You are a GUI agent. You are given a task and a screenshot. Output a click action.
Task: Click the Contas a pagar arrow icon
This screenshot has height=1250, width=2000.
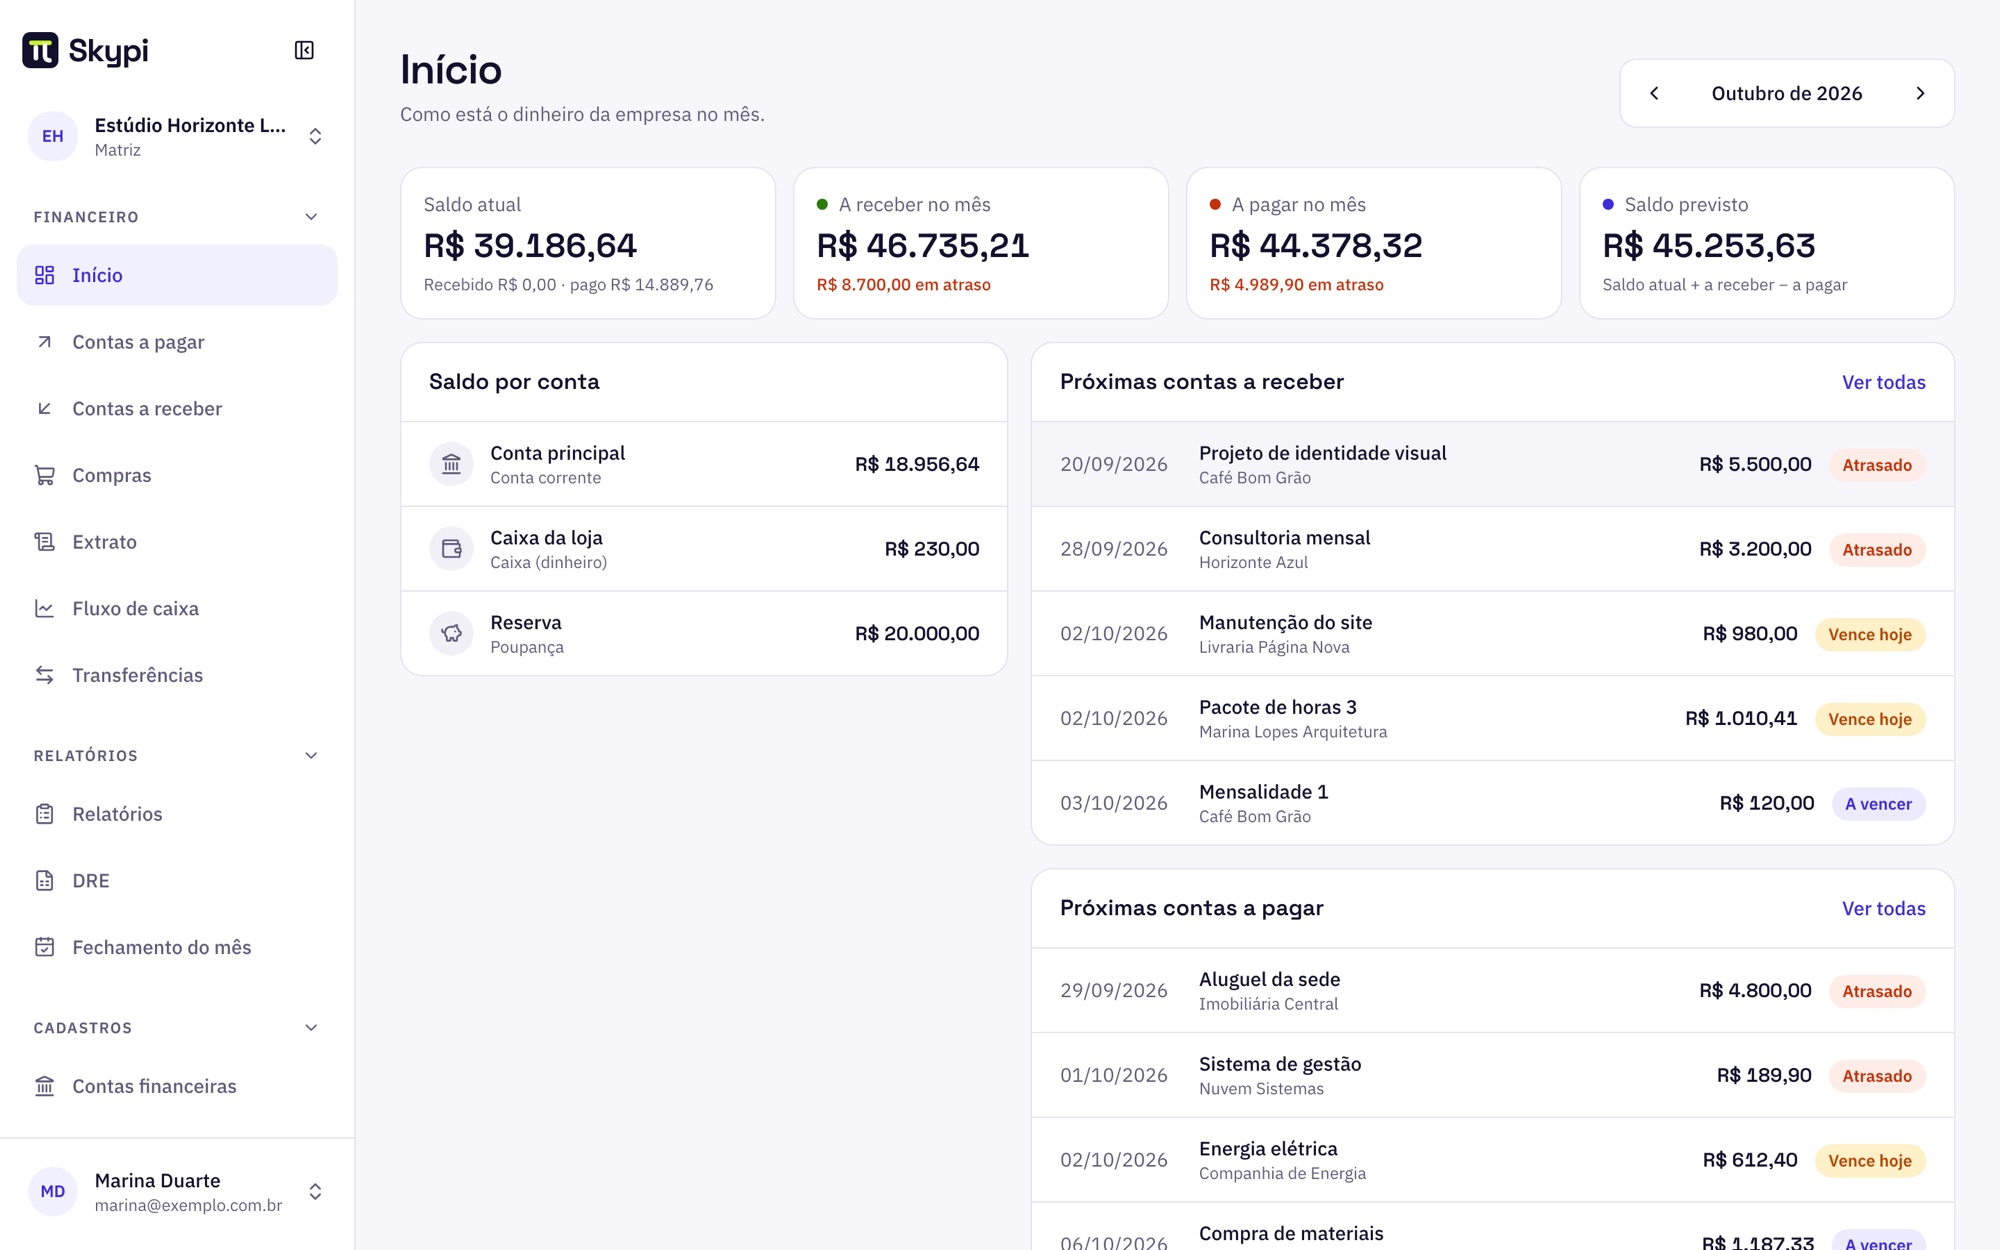(x=45, y=342)
